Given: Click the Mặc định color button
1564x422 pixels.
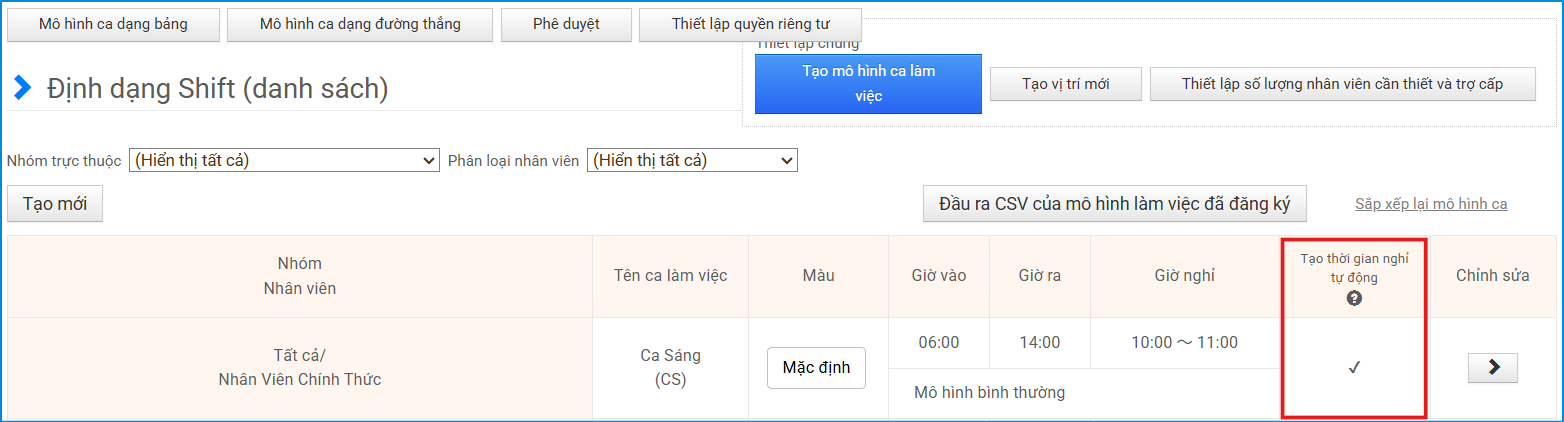Looking at the screenshot, I should coord(816,368).
